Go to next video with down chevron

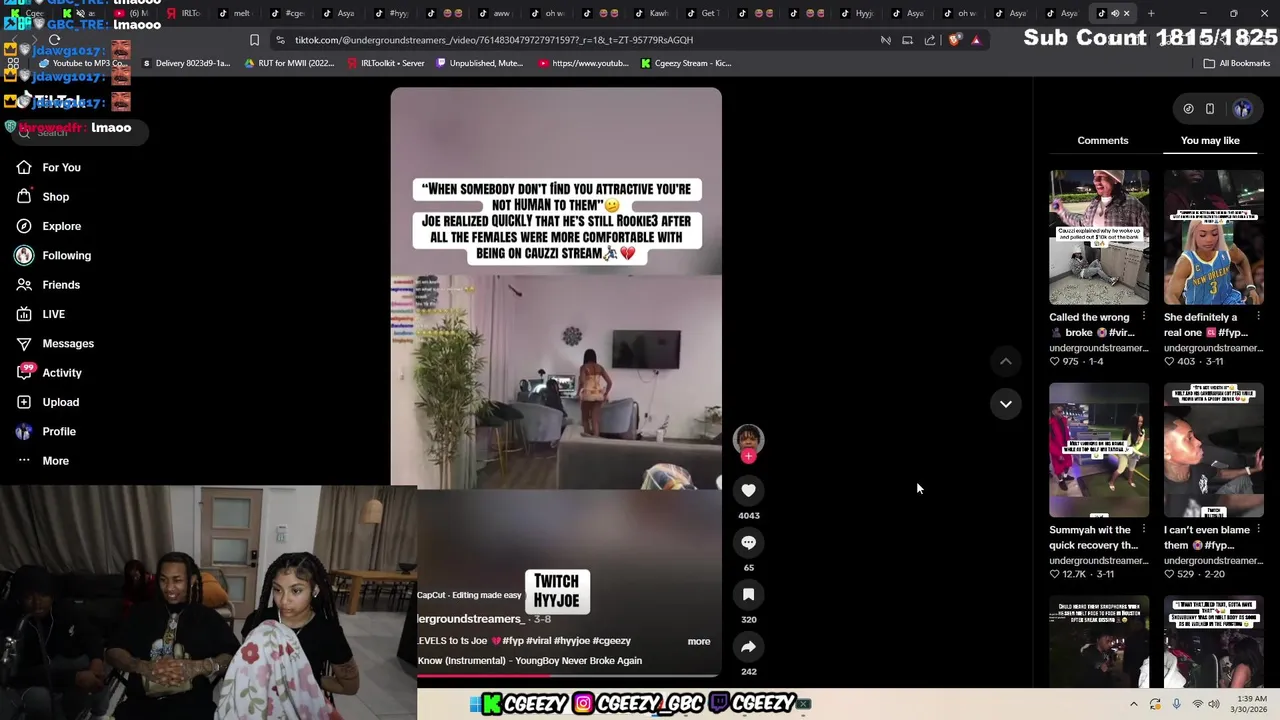(x=1006, y=404)
